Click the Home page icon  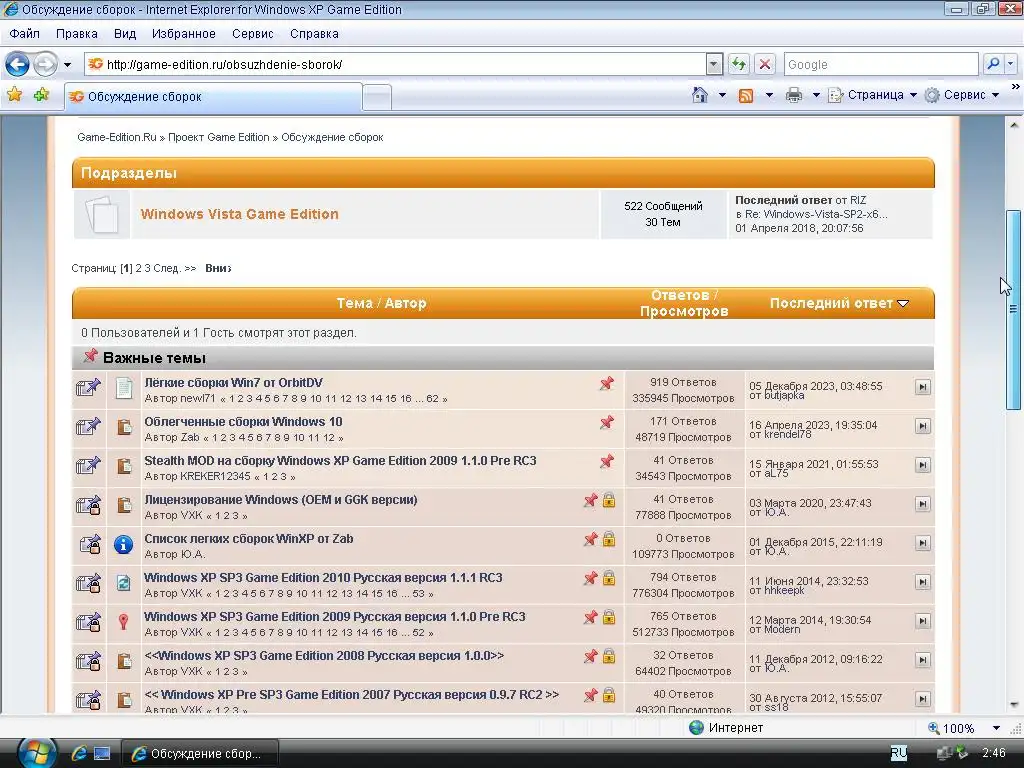click(x=699, y=95)
